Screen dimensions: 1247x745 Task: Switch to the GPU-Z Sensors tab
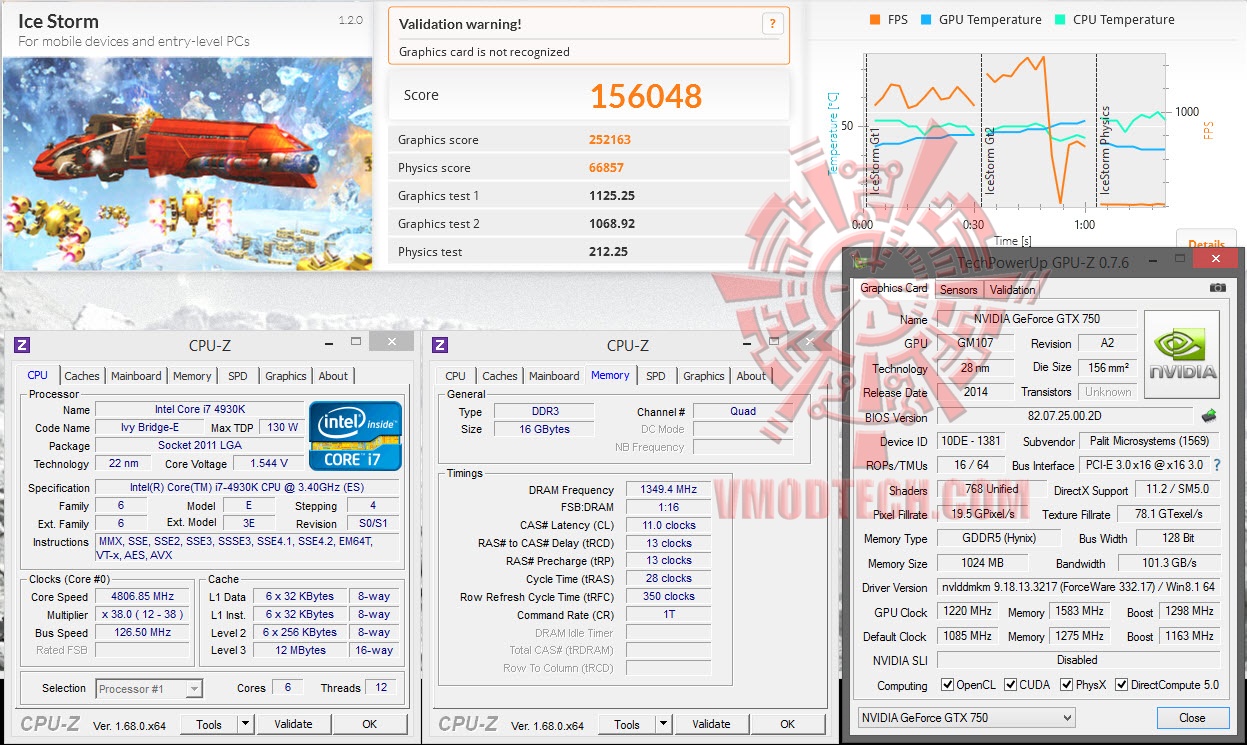click(958, 290)
